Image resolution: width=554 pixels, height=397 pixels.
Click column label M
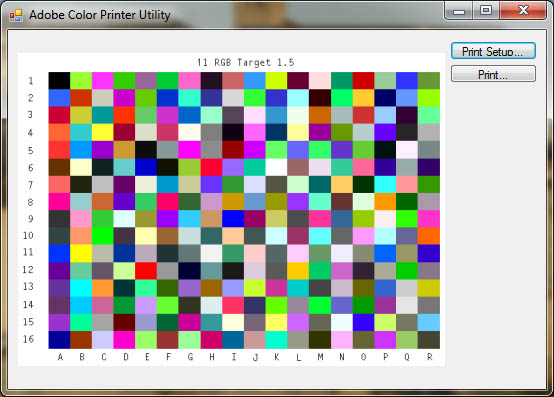(x=320, y=357)
